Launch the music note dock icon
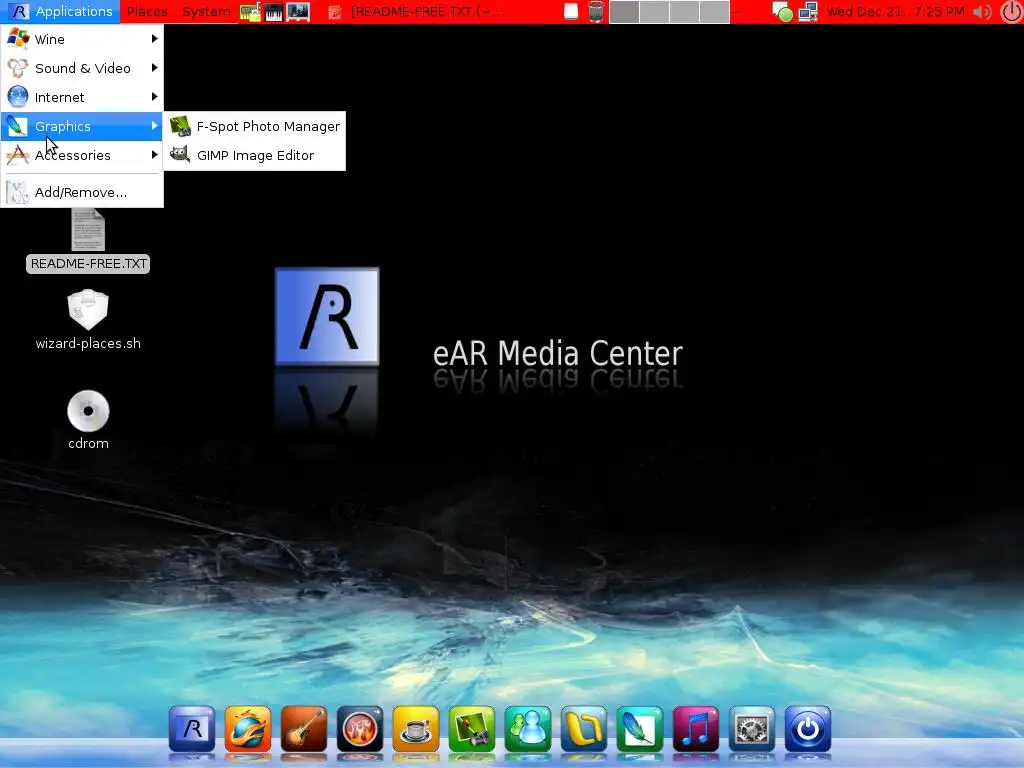Viewport: 1024px width, 768px height. 696,729
